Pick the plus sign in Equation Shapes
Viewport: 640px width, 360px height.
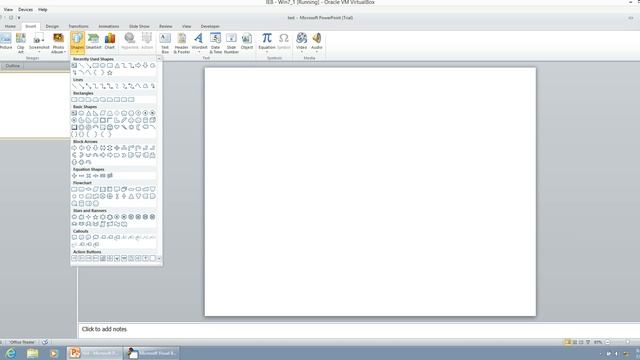pyautogui.click(x=74, y=176)
